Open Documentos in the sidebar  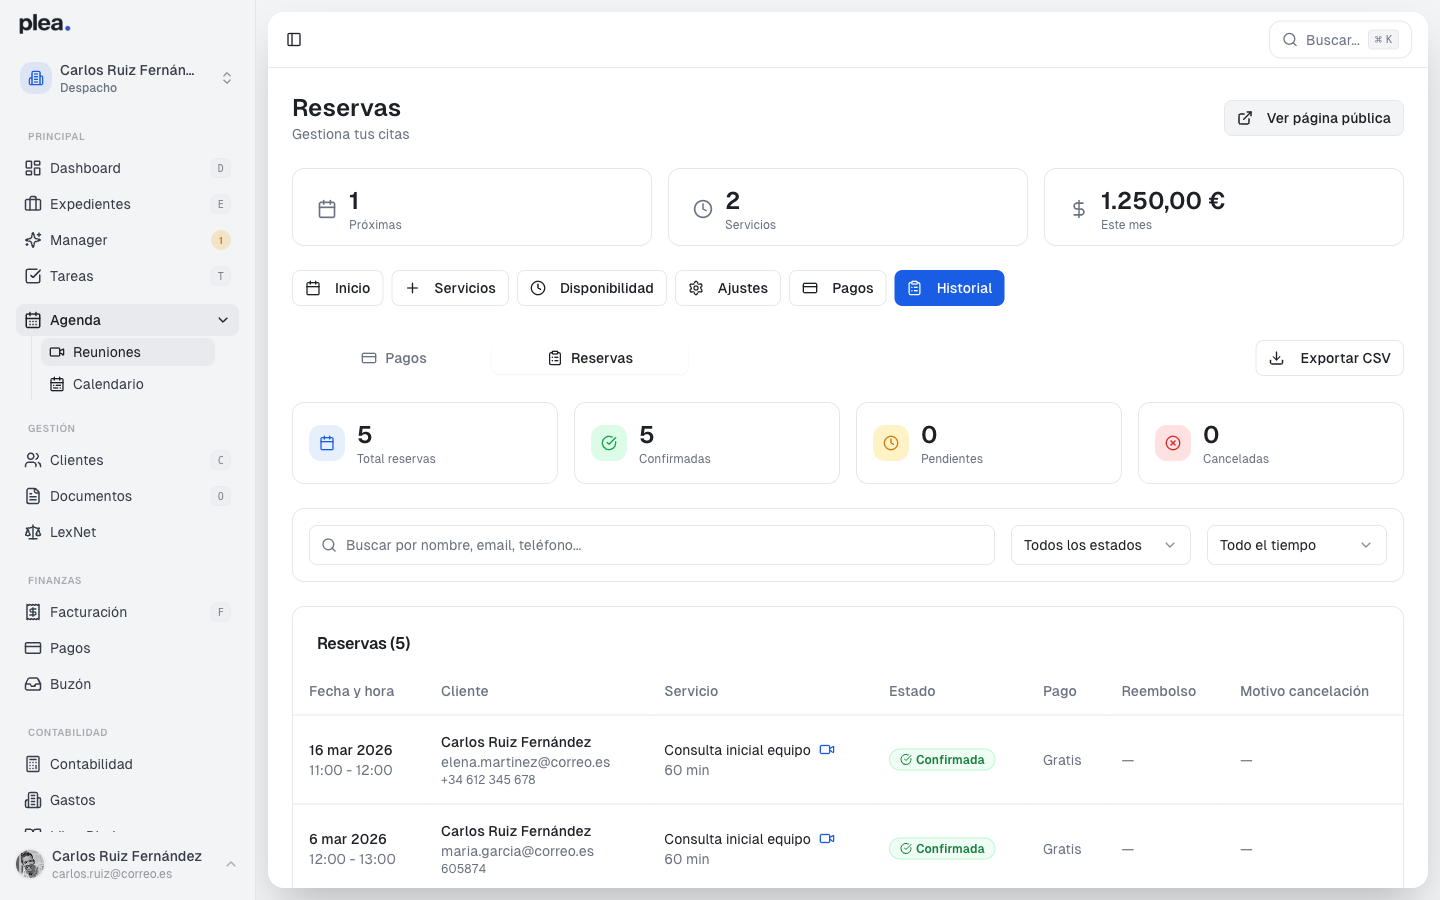click(128, 496)
